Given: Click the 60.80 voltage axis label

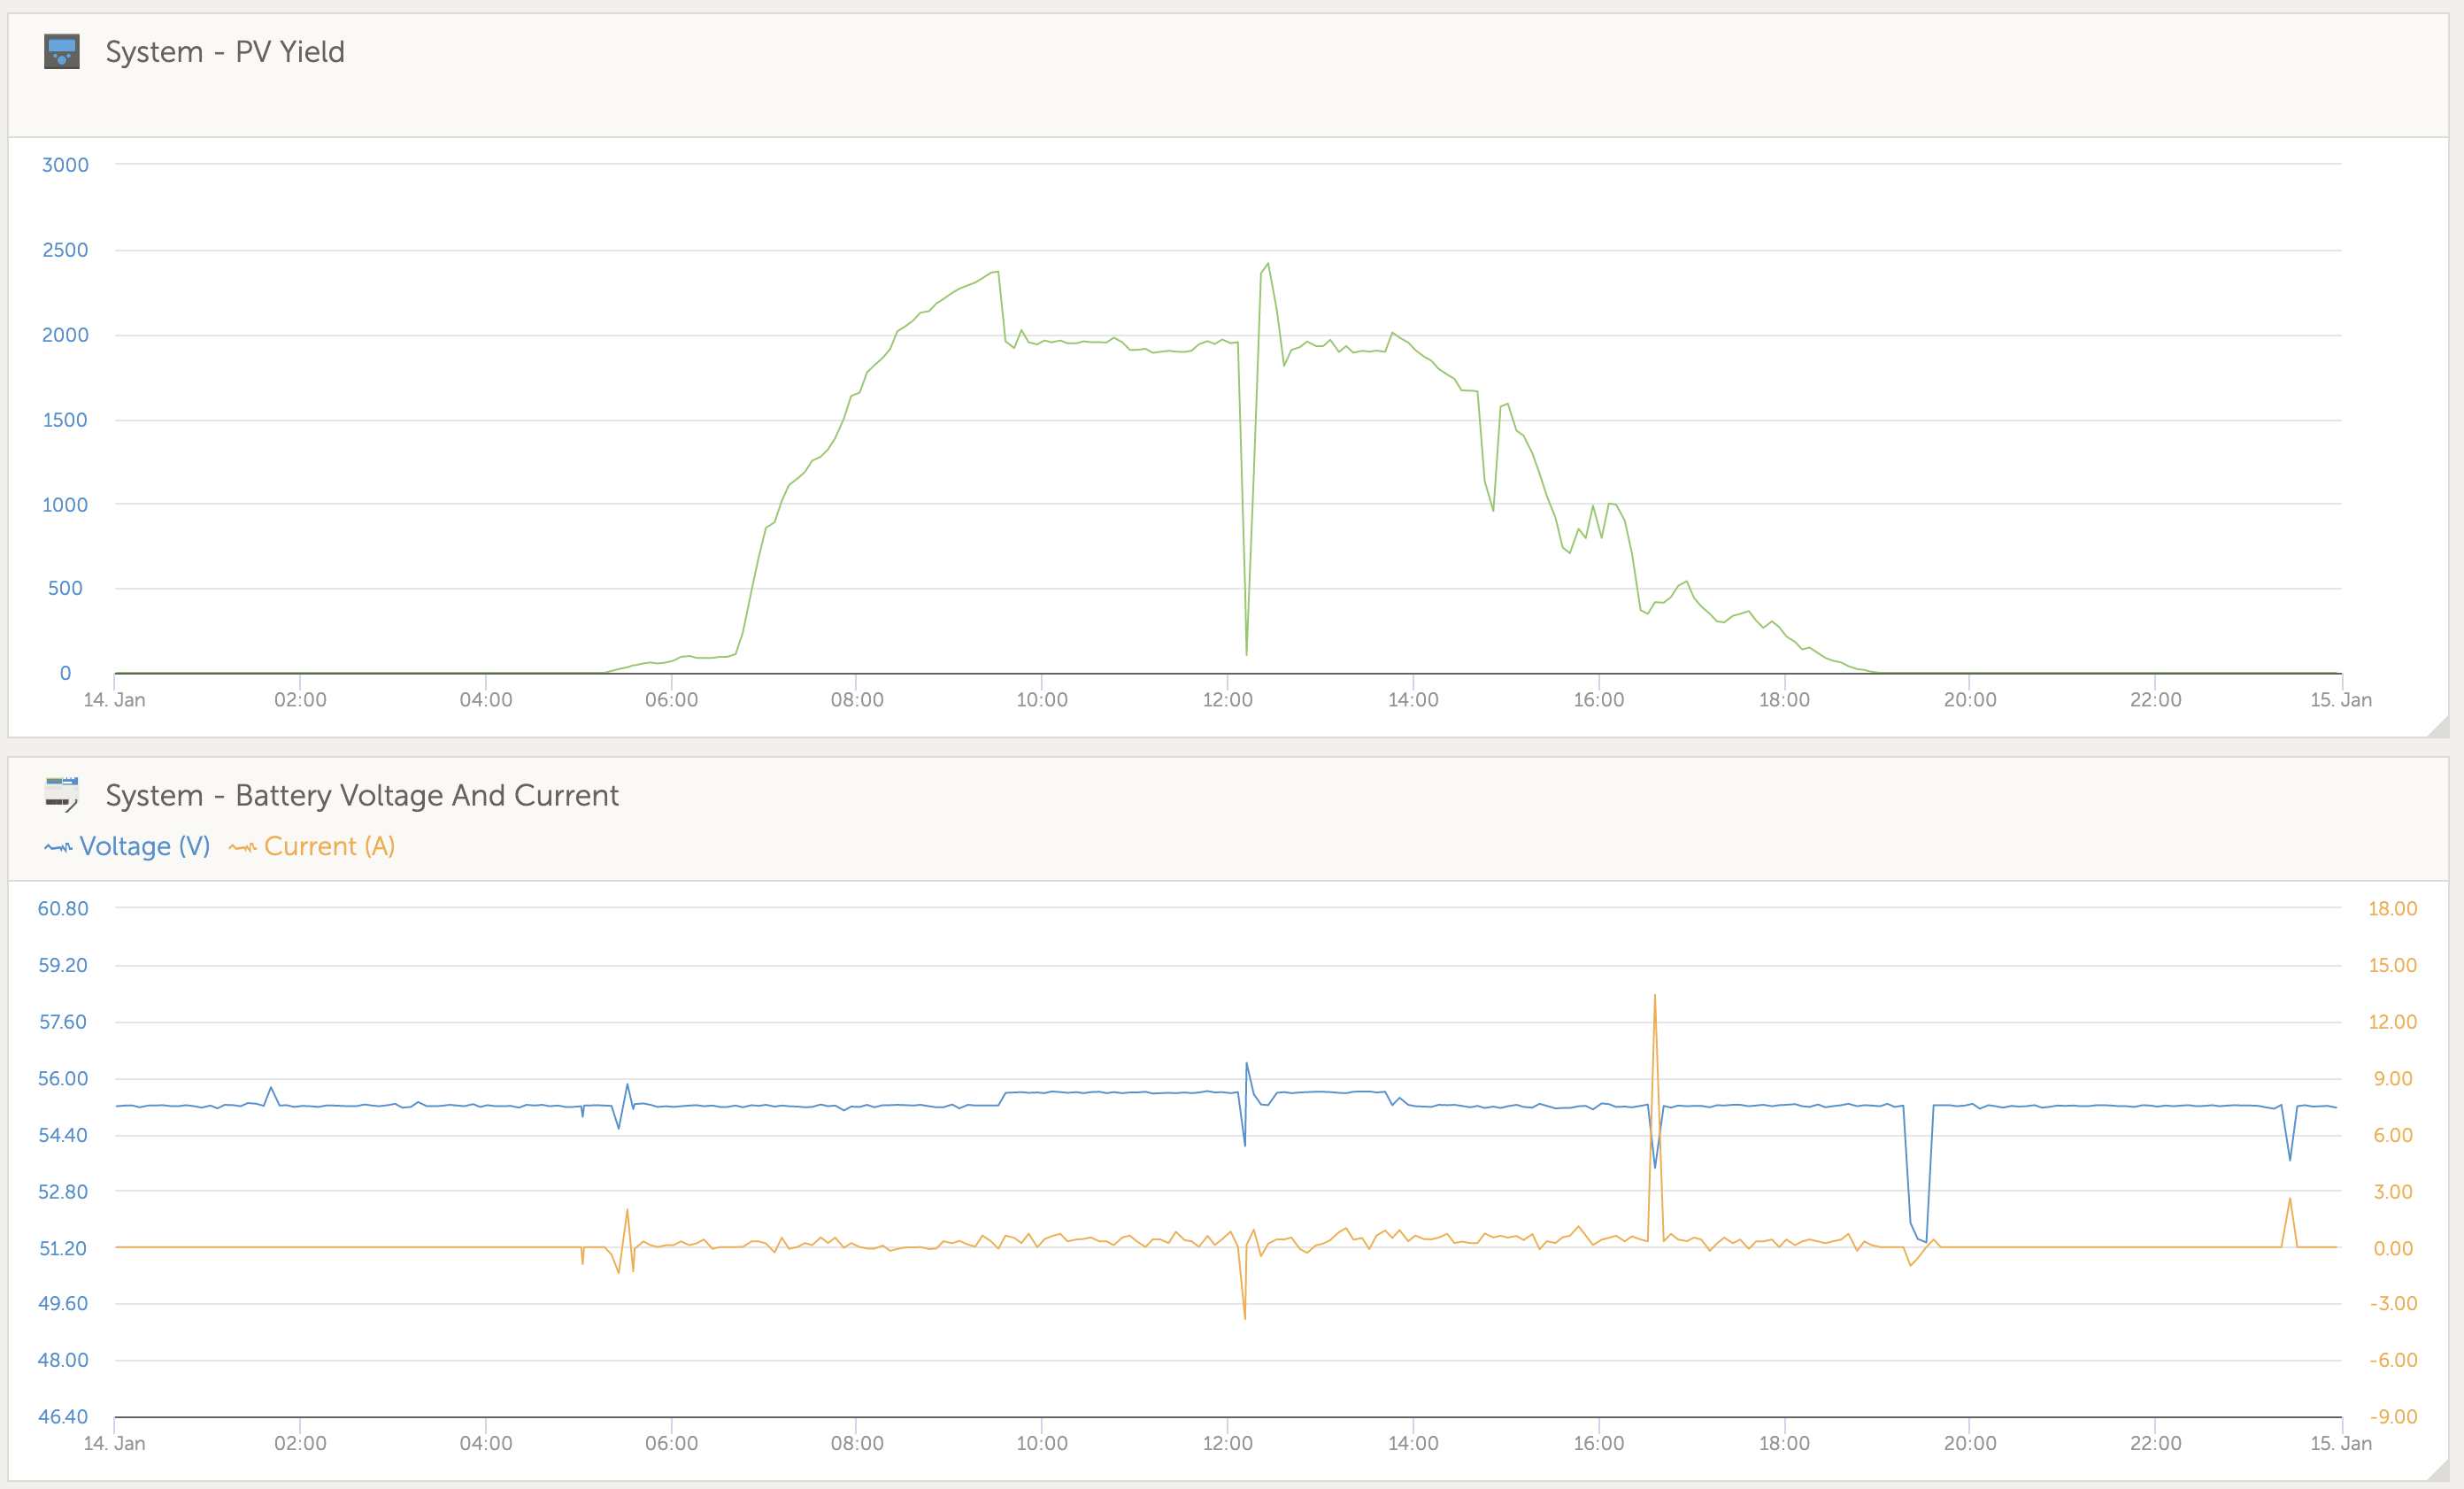Looking at the screenshot, I should (63, 909).
